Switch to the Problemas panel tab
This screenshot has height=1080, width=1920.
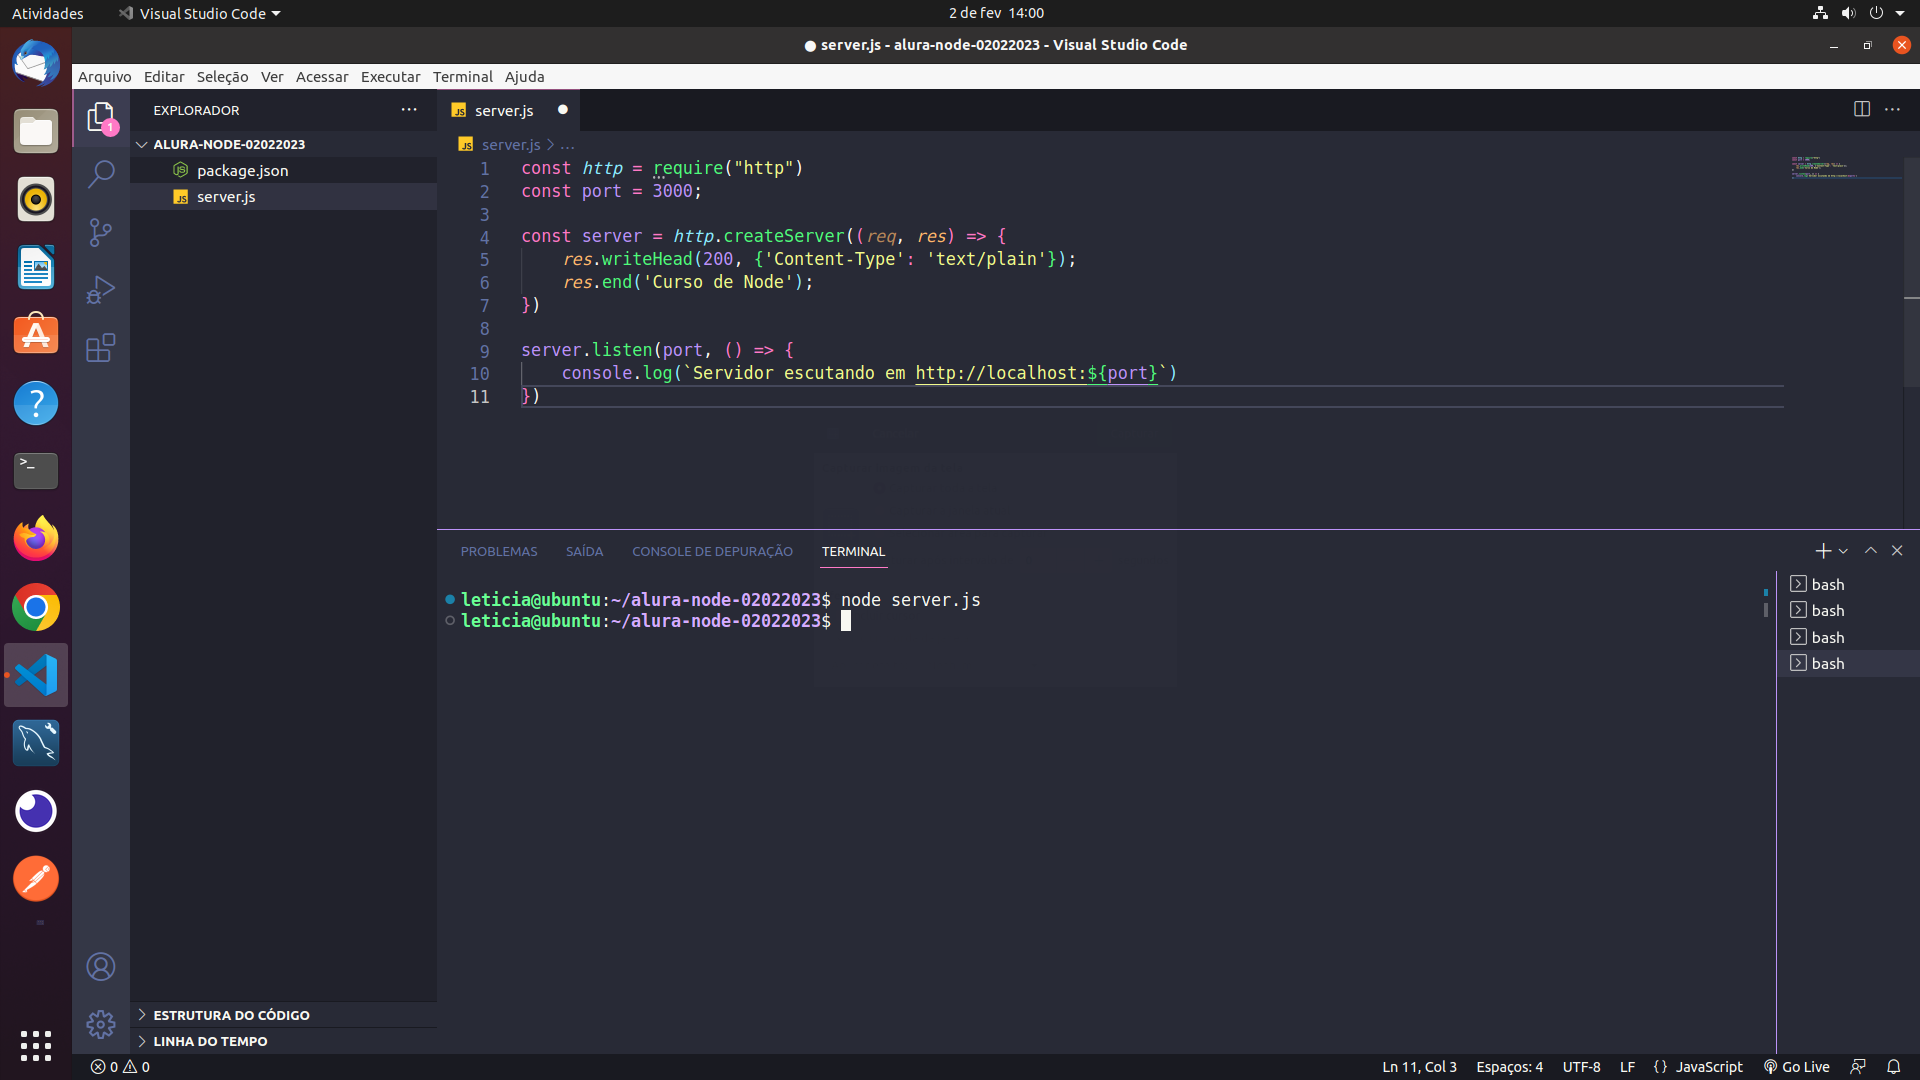[499, 552]
